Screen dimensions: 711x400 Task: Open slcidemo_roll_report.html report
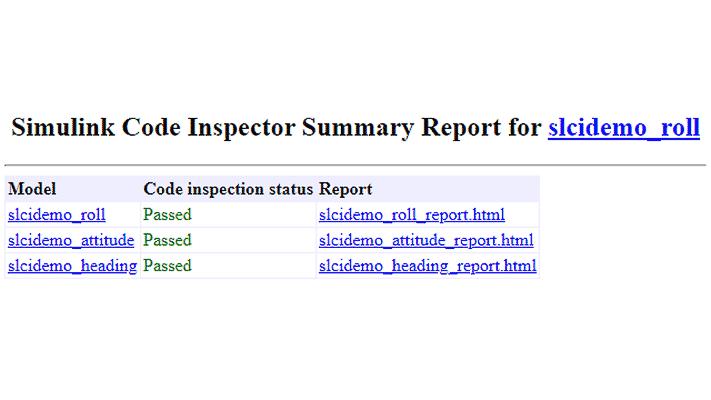pos(412,215)
